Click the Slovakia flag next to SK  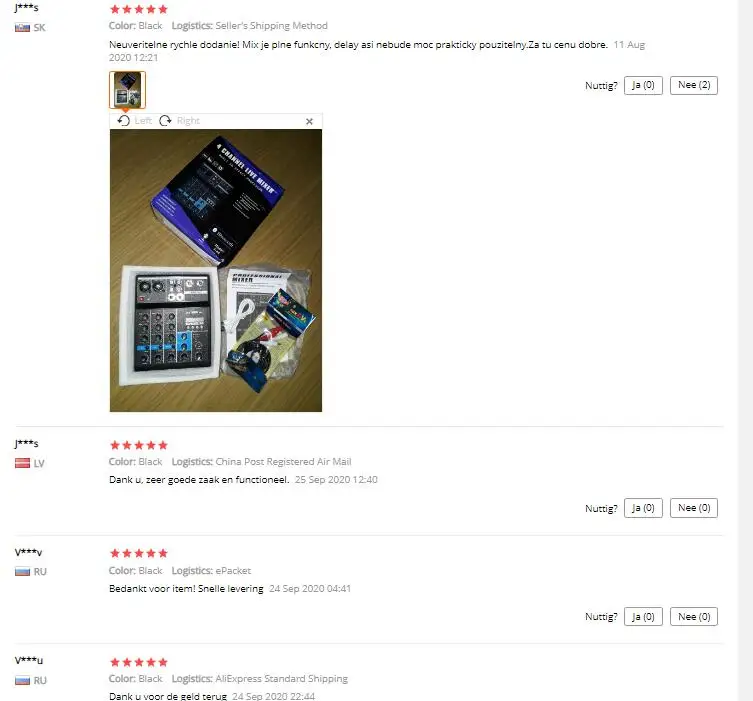(22, 28)
